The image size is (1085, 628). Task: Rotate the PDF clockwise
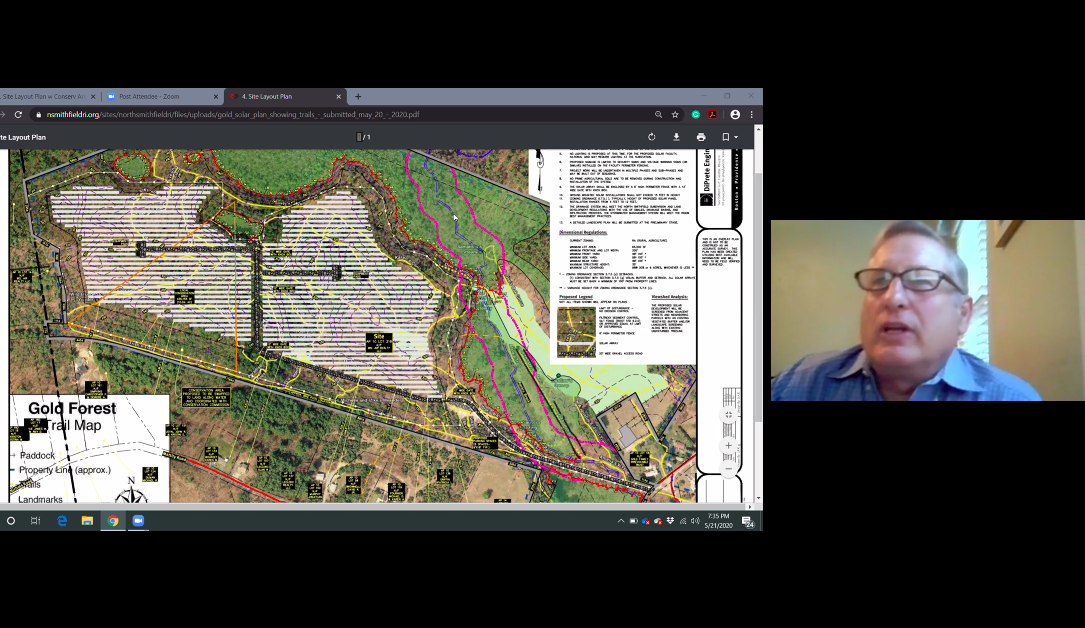tap(651, 137)
